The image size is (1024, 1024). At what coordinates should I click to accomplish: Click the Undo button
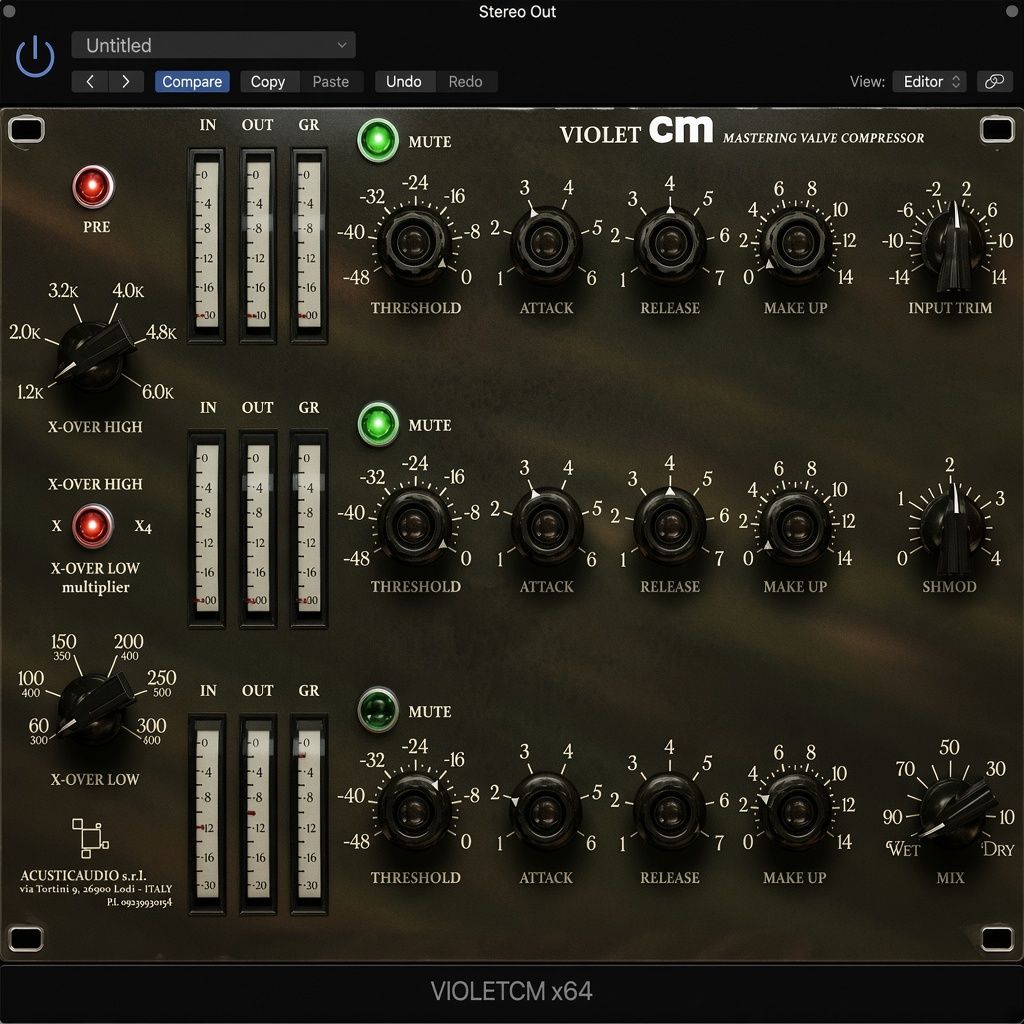point(404,82)
